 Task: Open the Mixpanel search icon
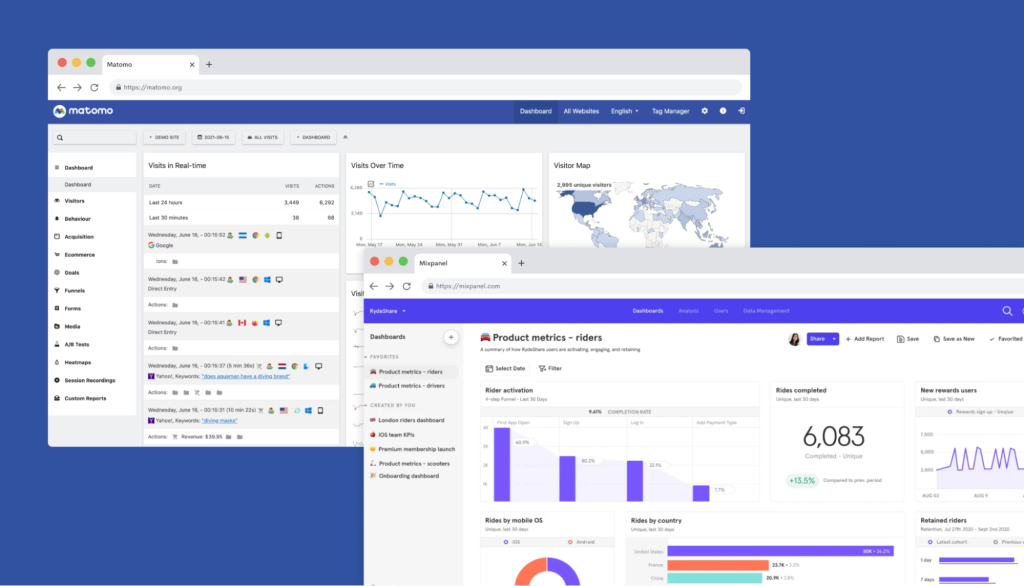(x=1006, y=311)
